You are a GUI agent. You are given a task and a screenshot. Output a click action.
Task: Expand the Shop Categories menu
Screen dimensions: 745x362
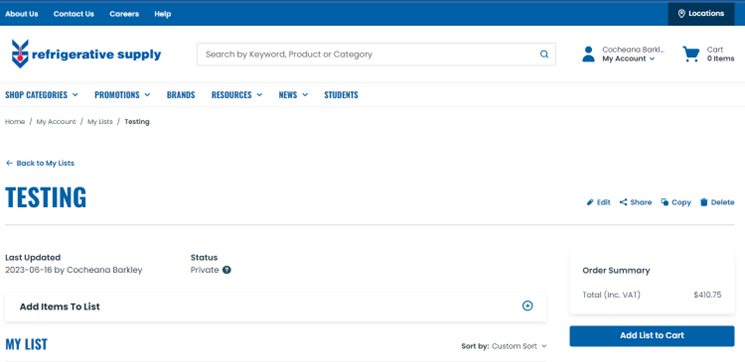coord(42,95)
